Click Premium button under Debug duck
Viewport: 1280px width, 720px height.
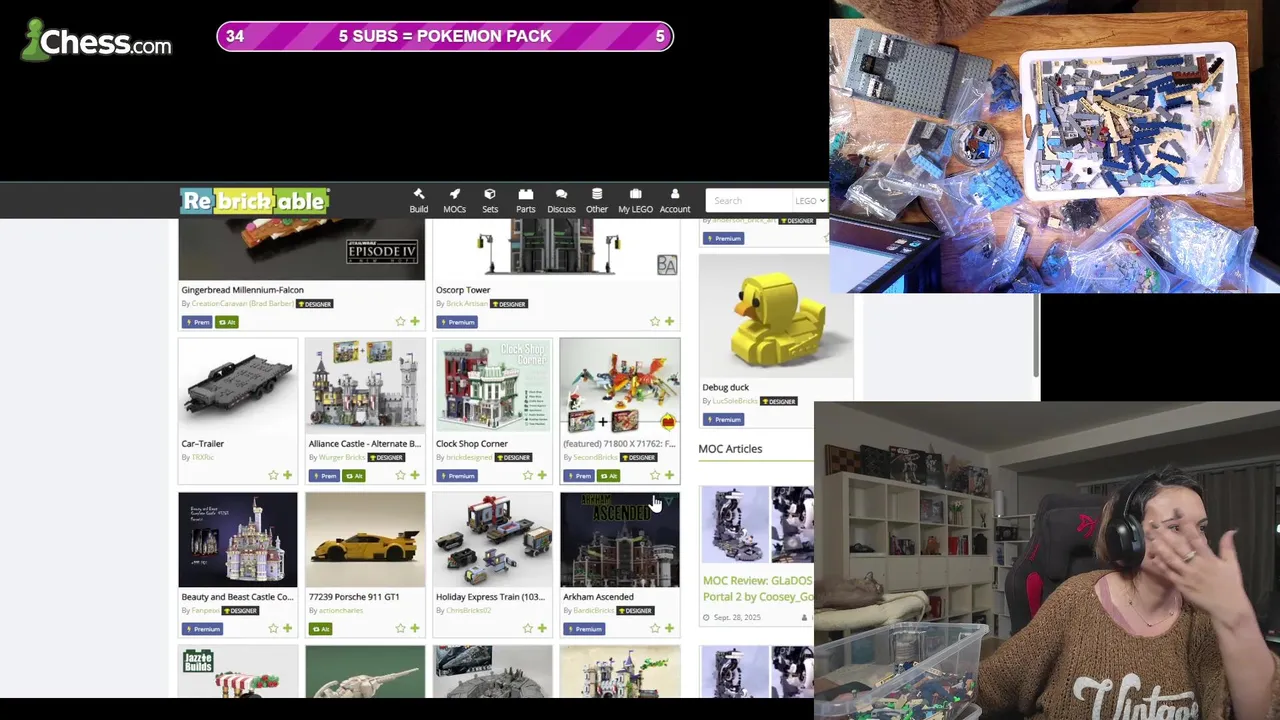pyautogui.click(x=723, y=419)
